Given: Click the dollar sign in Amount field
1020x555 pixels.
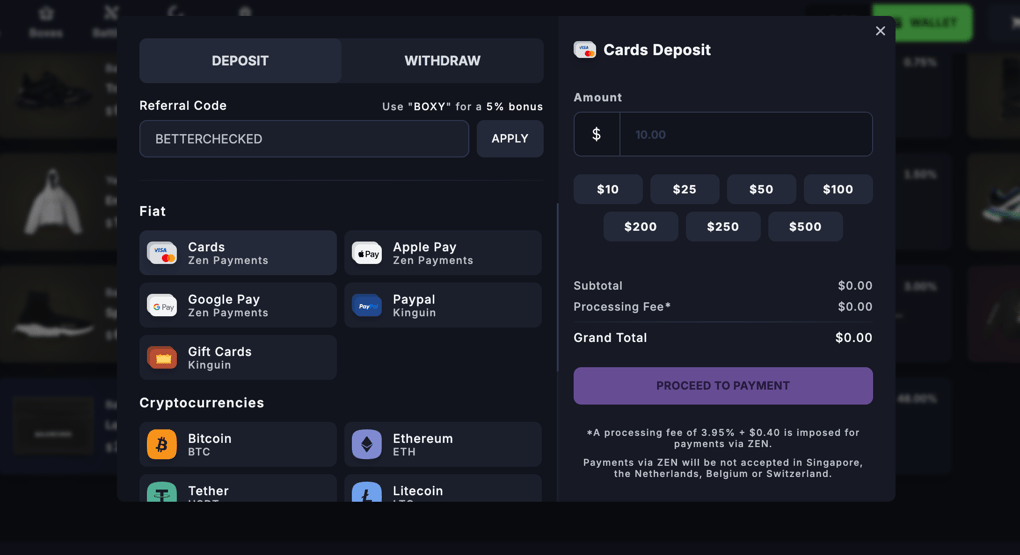Looking at the screenshot, I should [x=597, y=134].
